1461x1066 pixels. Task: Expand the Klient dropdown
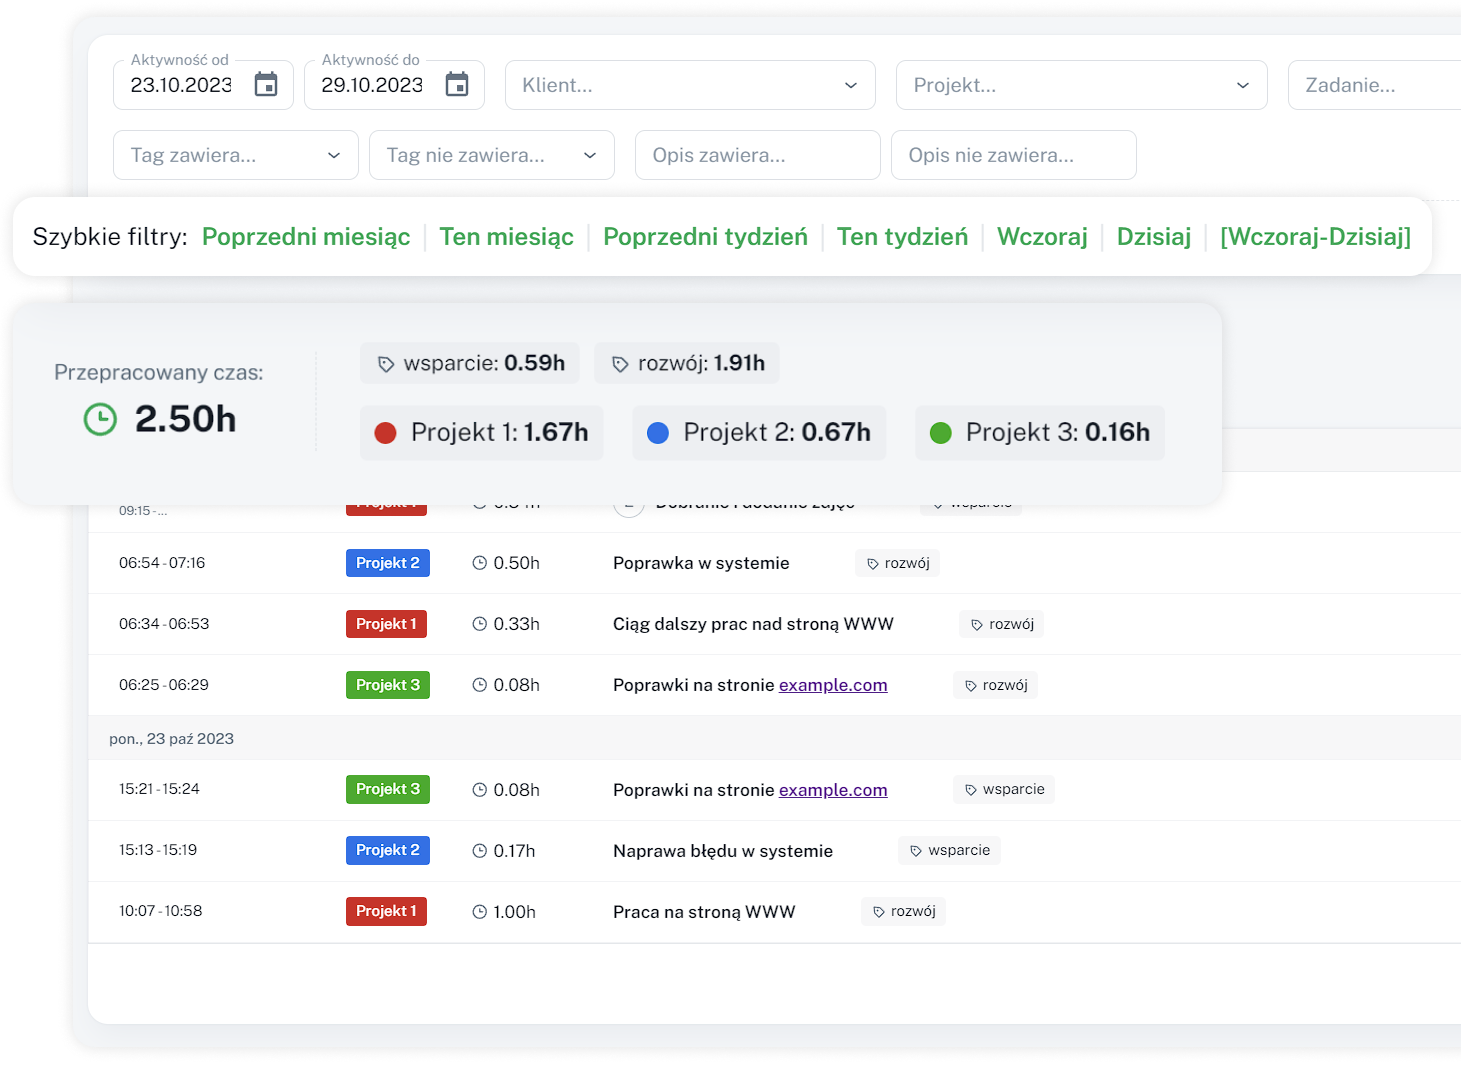(850, 85)
